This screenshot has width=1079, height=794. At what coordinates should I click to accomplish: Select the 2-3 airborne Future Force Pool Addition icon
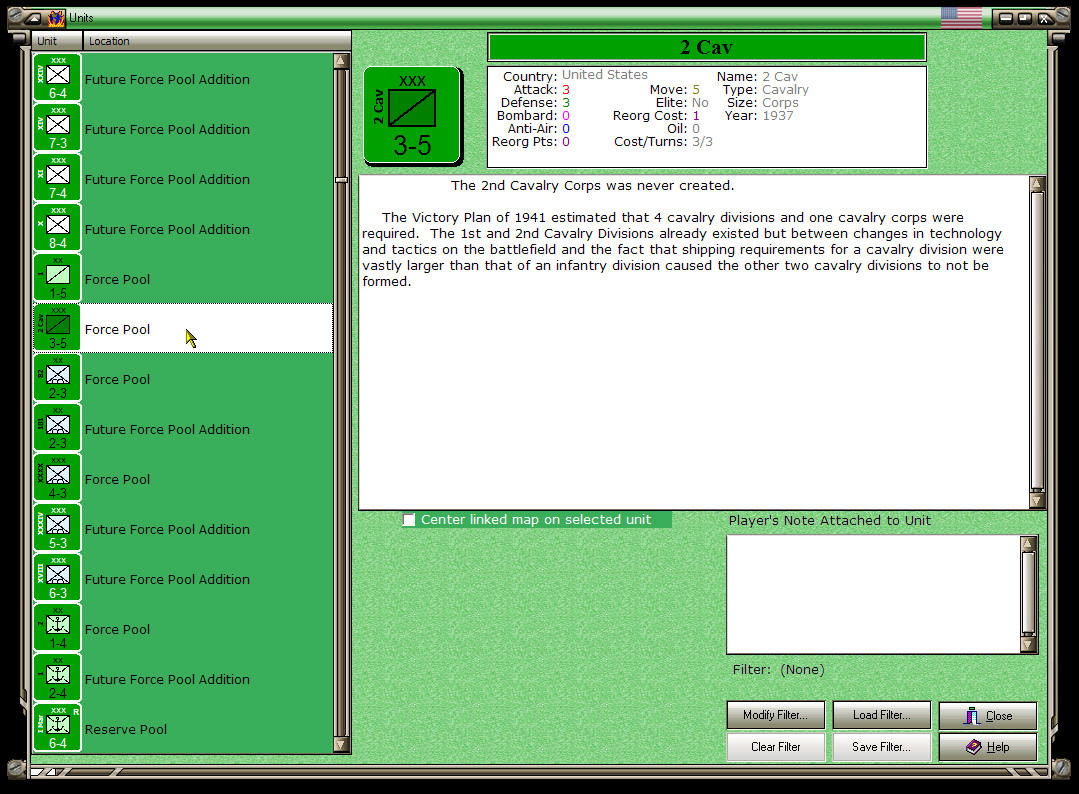57,428
